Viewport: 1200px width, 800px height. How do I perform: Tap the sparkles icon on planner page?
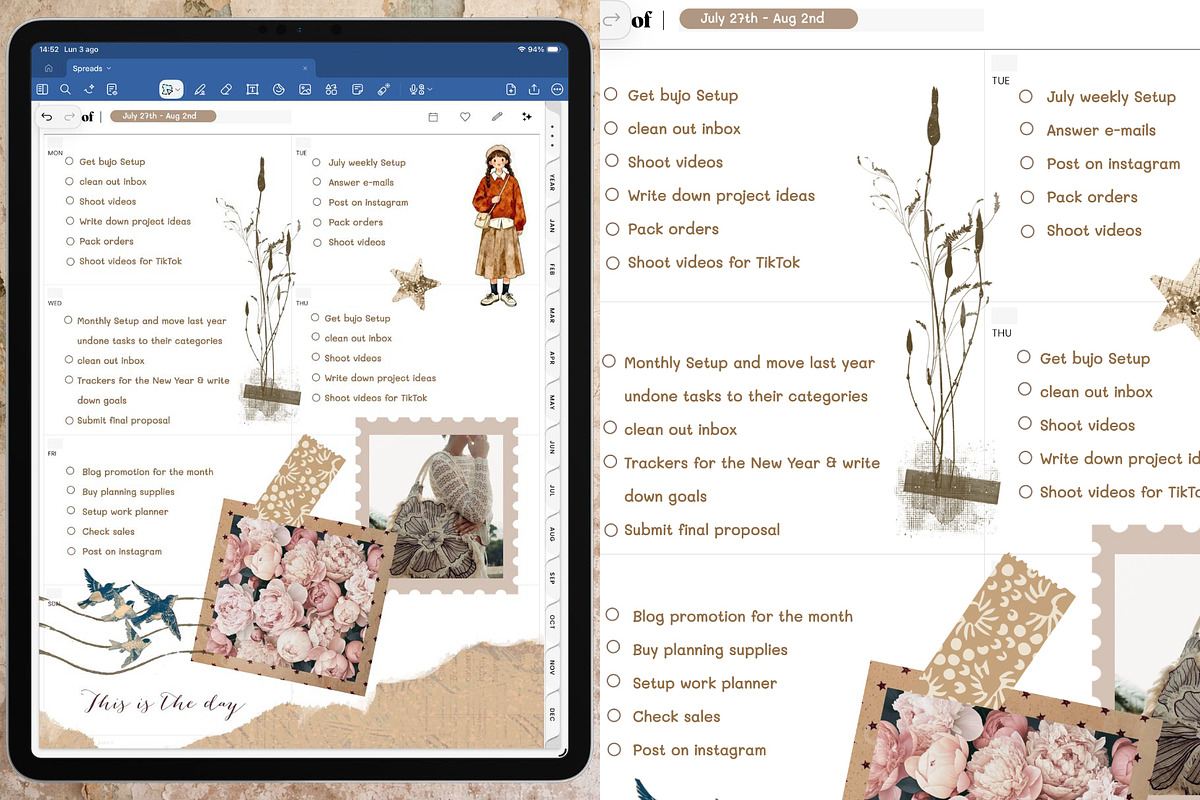[x=527, y=117]
